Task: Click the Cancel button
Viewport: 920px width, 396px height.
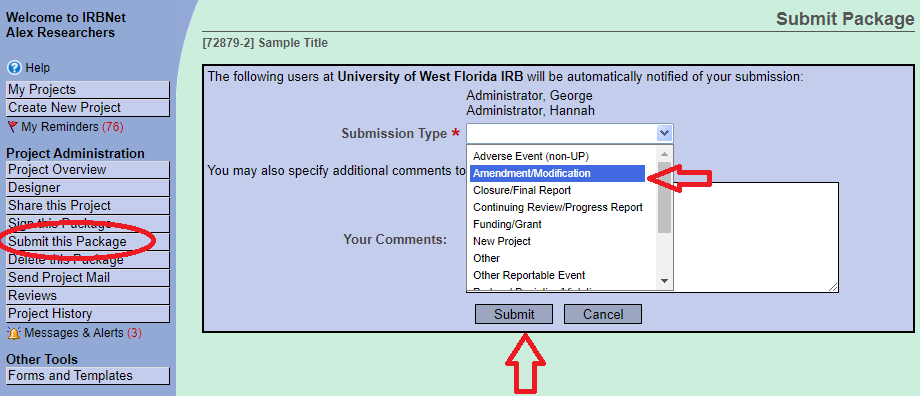Action: (603, 314)
